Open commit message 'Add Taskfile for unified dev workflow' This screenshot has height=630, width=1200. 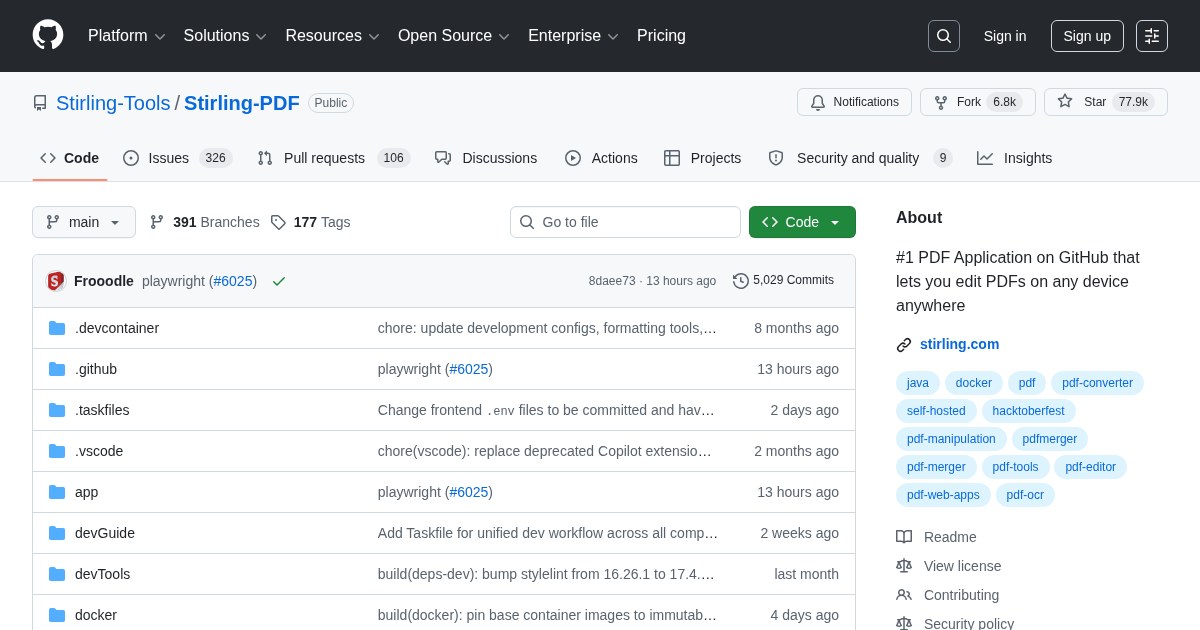click(x=548, y=533)
